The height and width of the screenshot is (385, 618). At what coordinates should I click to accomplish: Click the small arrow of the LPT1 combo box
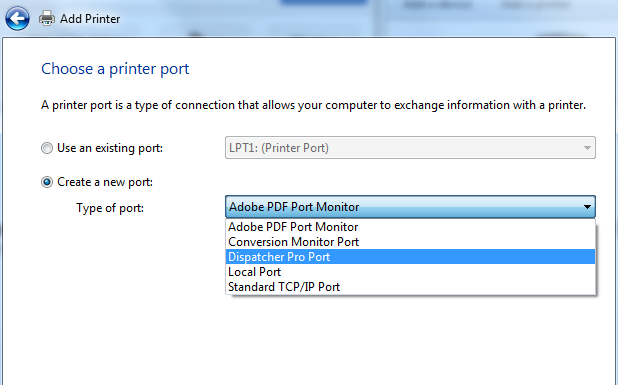[x=587, y=148]
